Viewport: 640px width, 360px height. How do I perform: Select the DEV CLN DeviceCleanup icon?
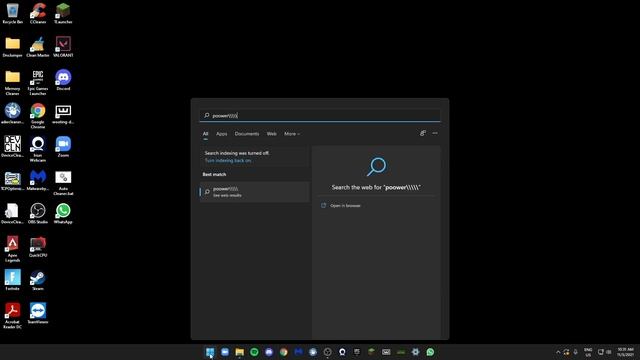tap(12, 147)
